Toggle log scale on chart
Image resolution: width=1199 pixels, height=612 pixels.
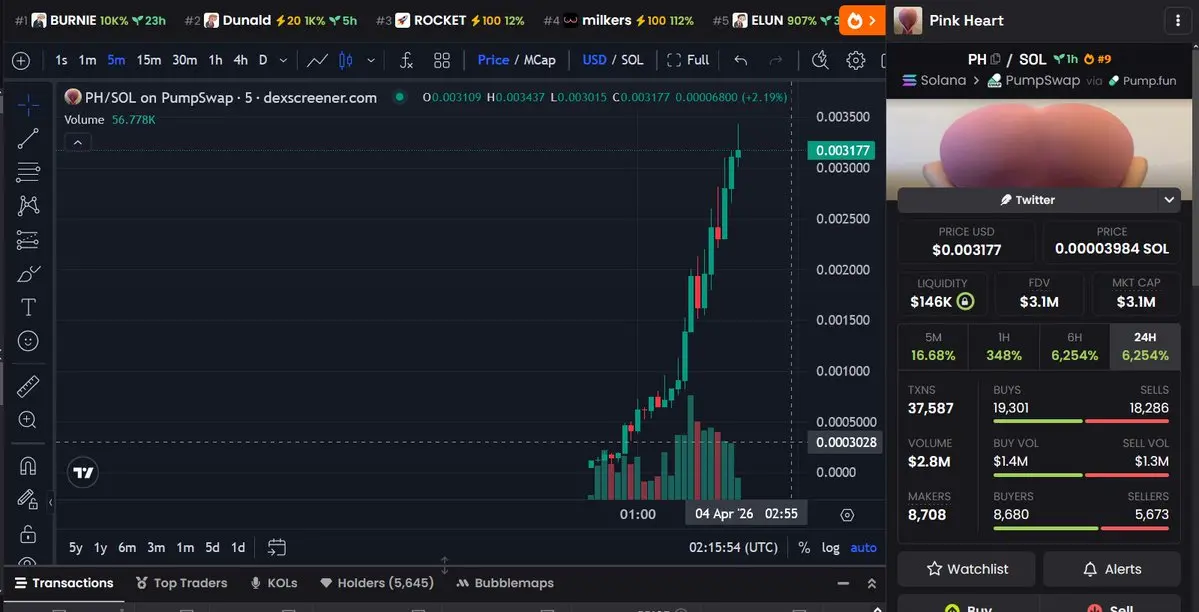coord(830,548)
